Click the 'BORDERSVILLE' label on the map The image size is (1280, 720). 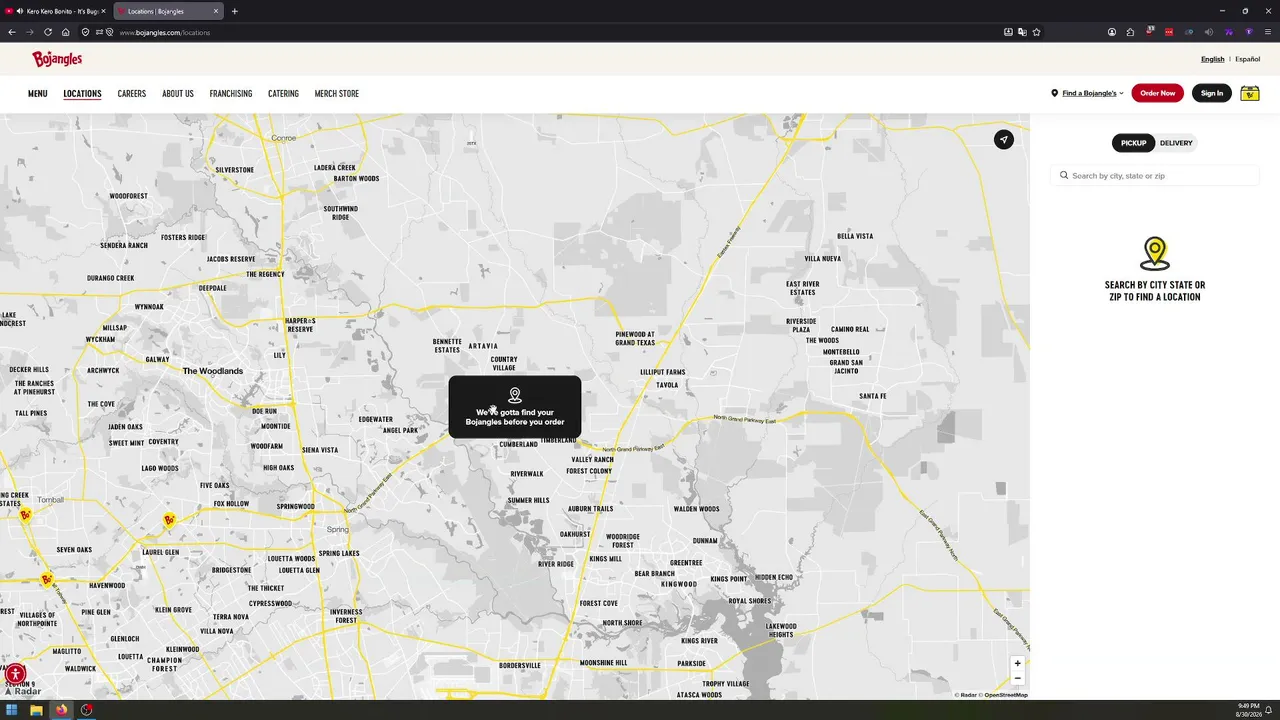(x=520, y=665)
